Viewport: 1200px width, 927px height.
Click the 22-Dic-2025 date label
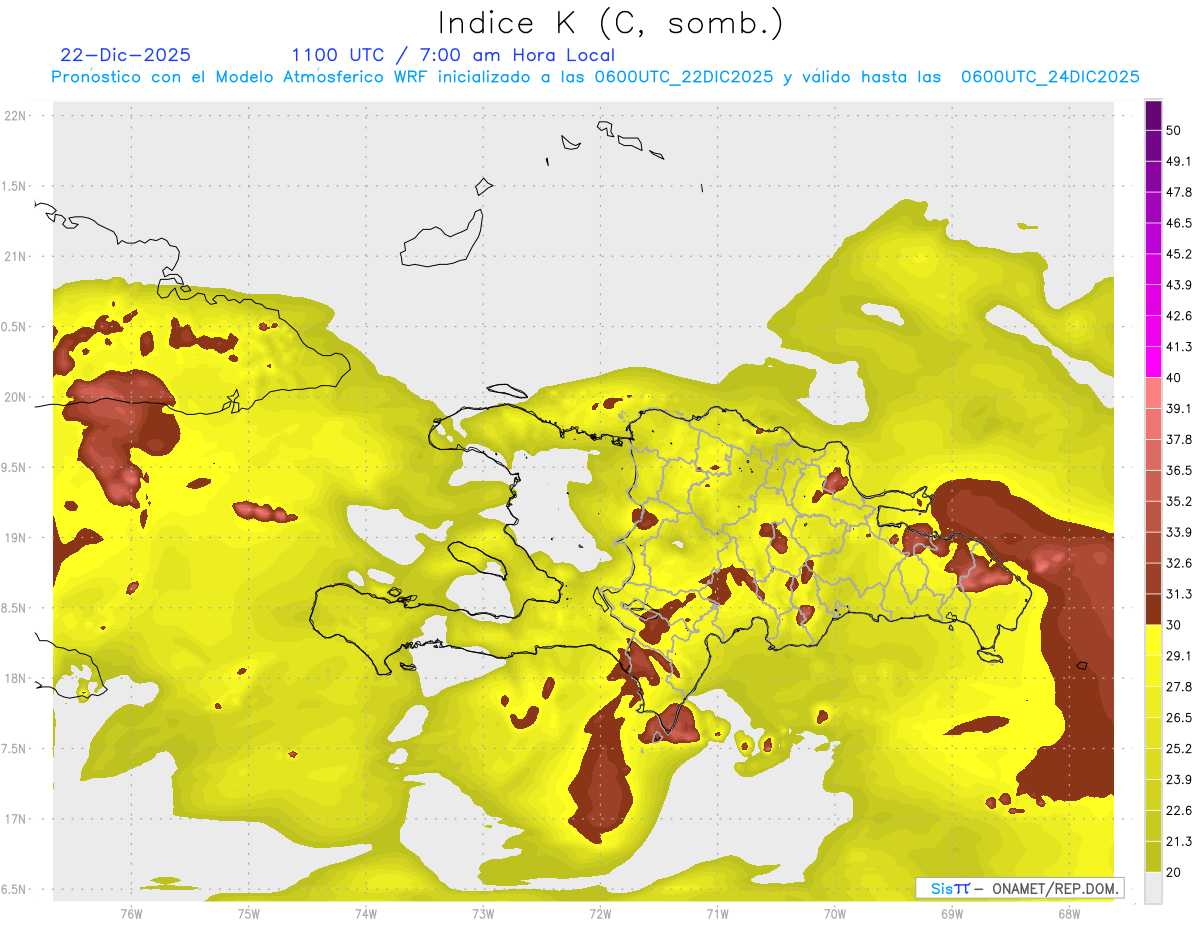(125, 55)
